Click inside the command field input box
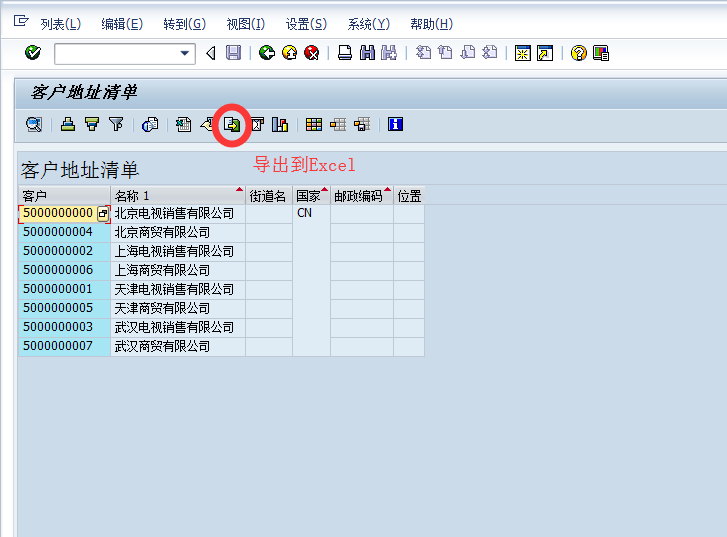Screen dimensions: 727x537 pos(117,53)
